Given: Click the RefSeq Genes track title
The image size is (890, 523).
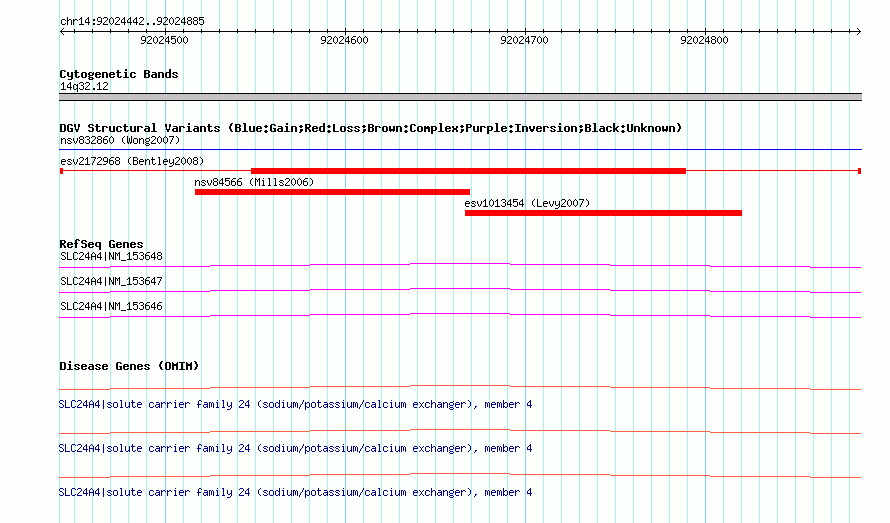Looking at the screenshot, I should coord(101,244).
